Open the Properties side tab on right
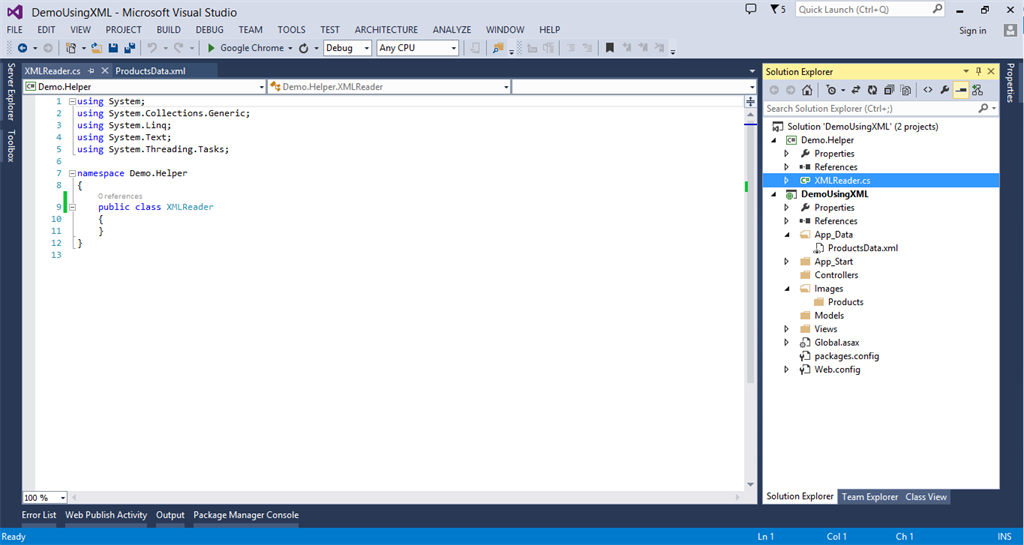1024x545 pixels. (x=1010, y=83)
